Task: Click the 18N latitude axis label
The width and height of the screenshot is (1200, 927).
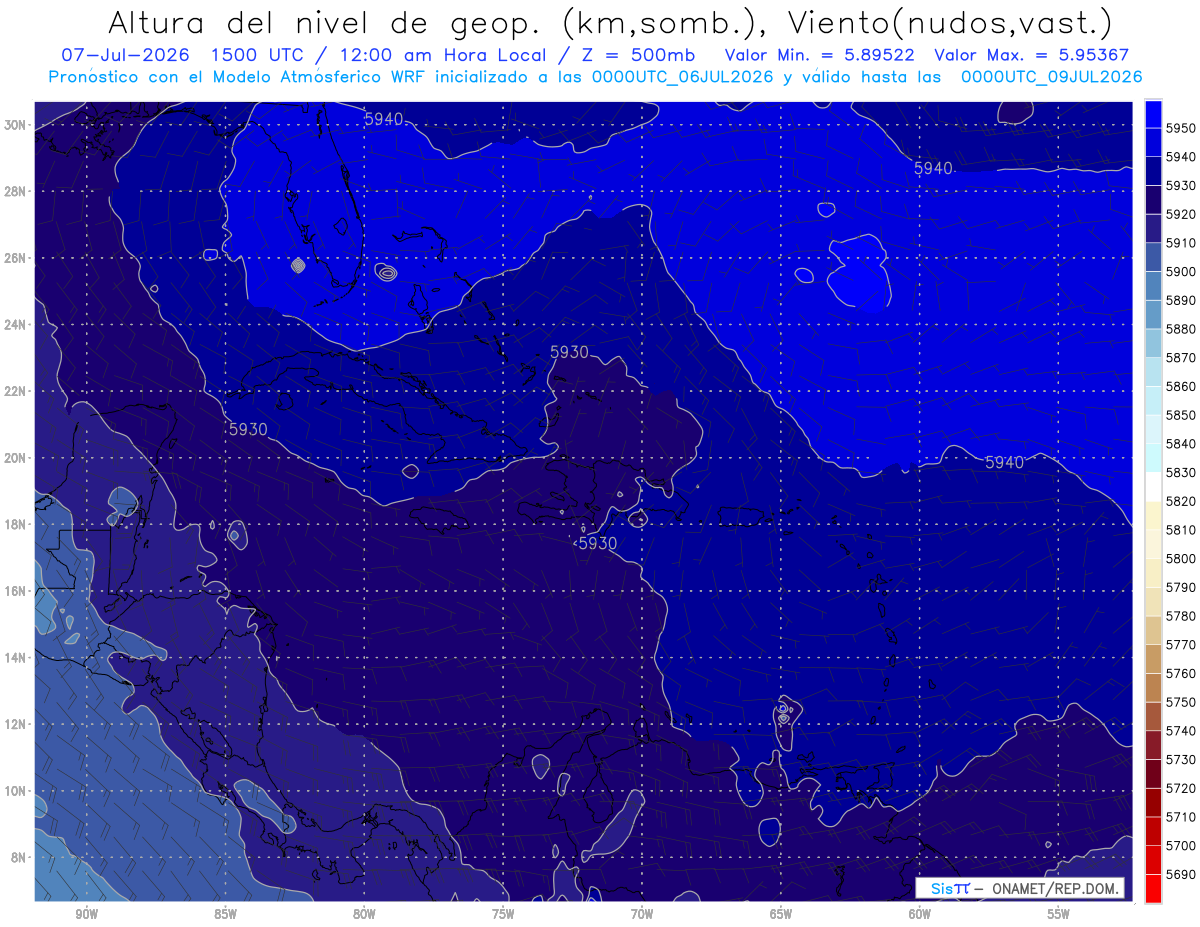Action: [16, 525]
